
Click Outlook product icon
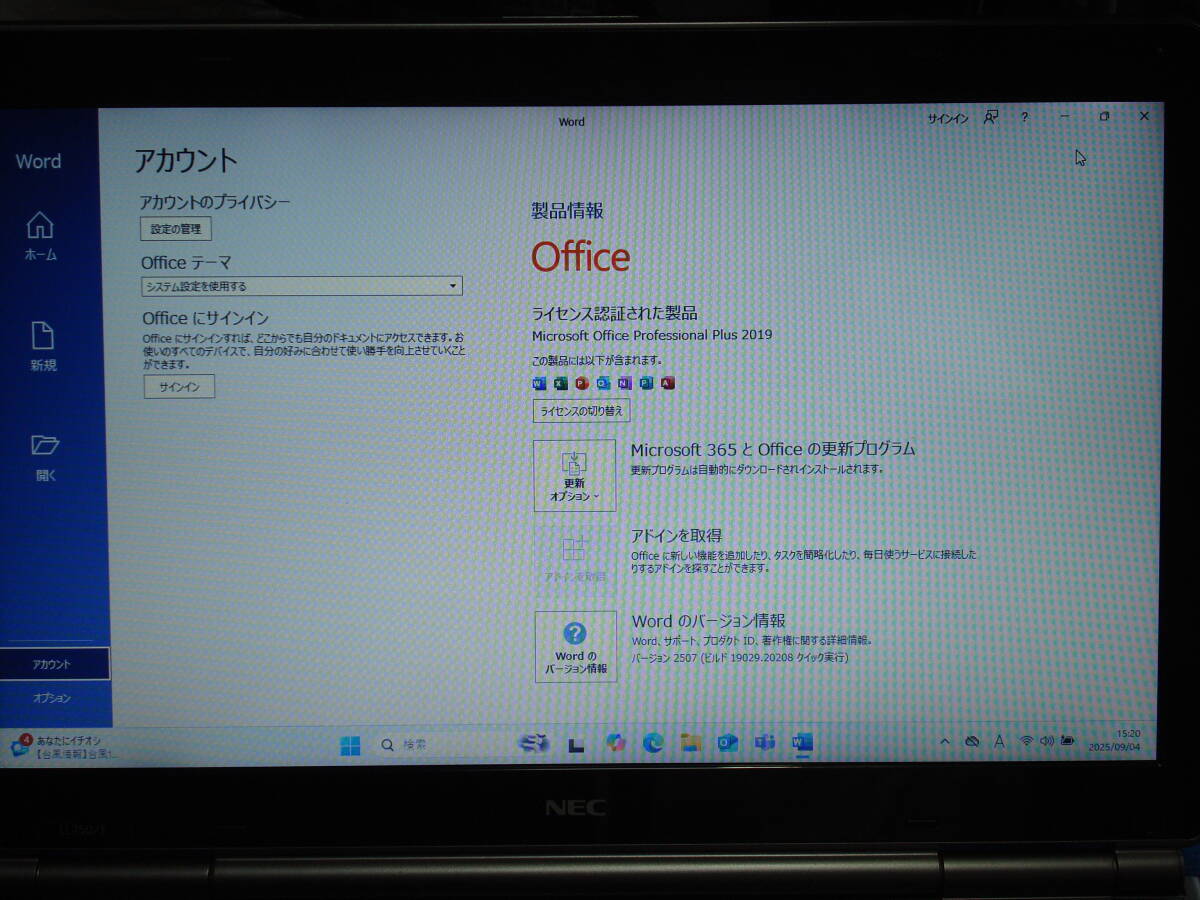(603, 383)
